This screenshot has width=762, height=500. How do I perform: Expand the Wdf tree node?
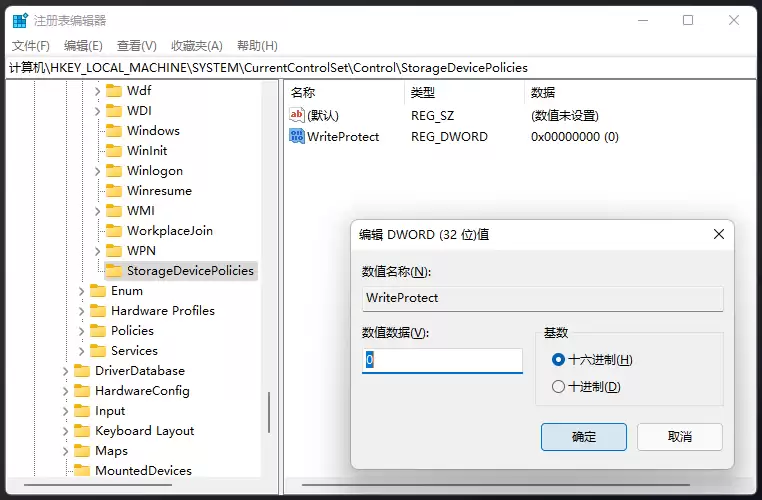[97, 91]
